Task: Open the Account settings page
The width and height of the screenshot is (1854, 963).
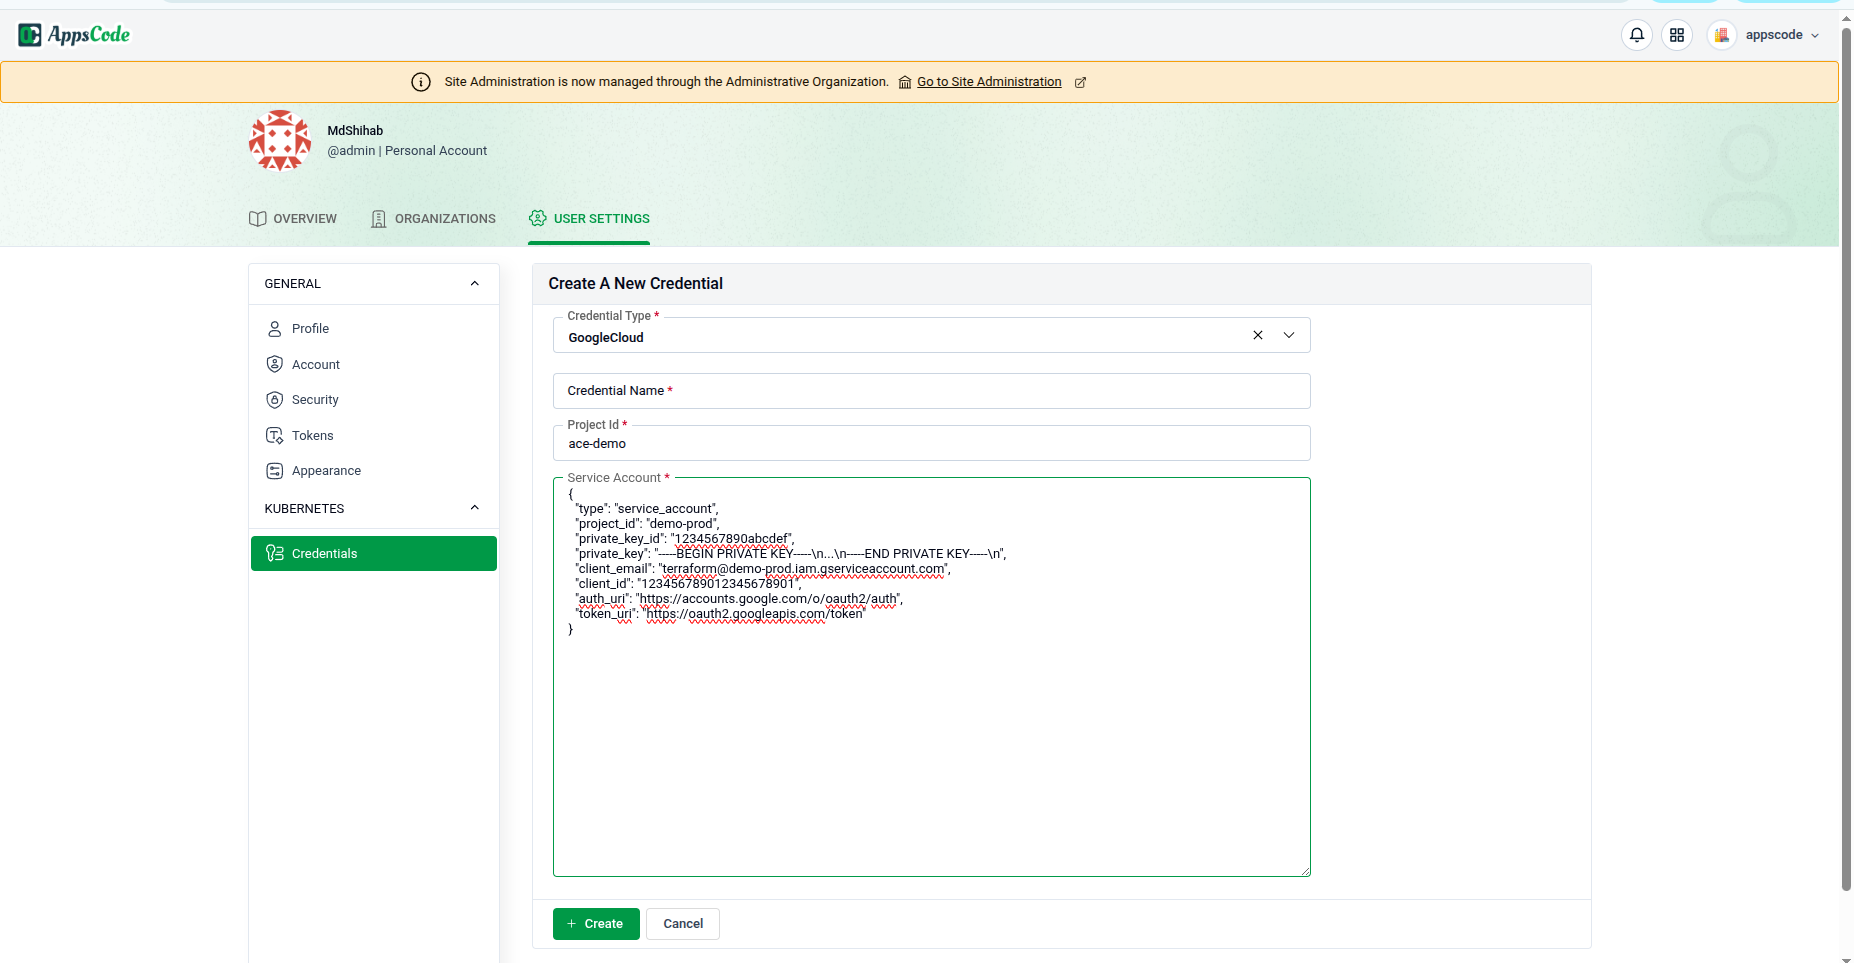Action: [374, 364]
